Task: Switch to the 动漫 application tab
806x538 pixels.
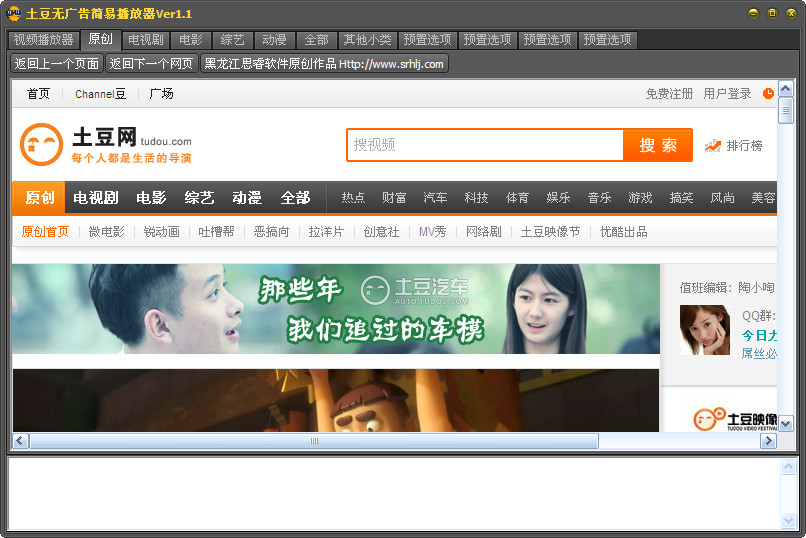Action: pos(274,40)
